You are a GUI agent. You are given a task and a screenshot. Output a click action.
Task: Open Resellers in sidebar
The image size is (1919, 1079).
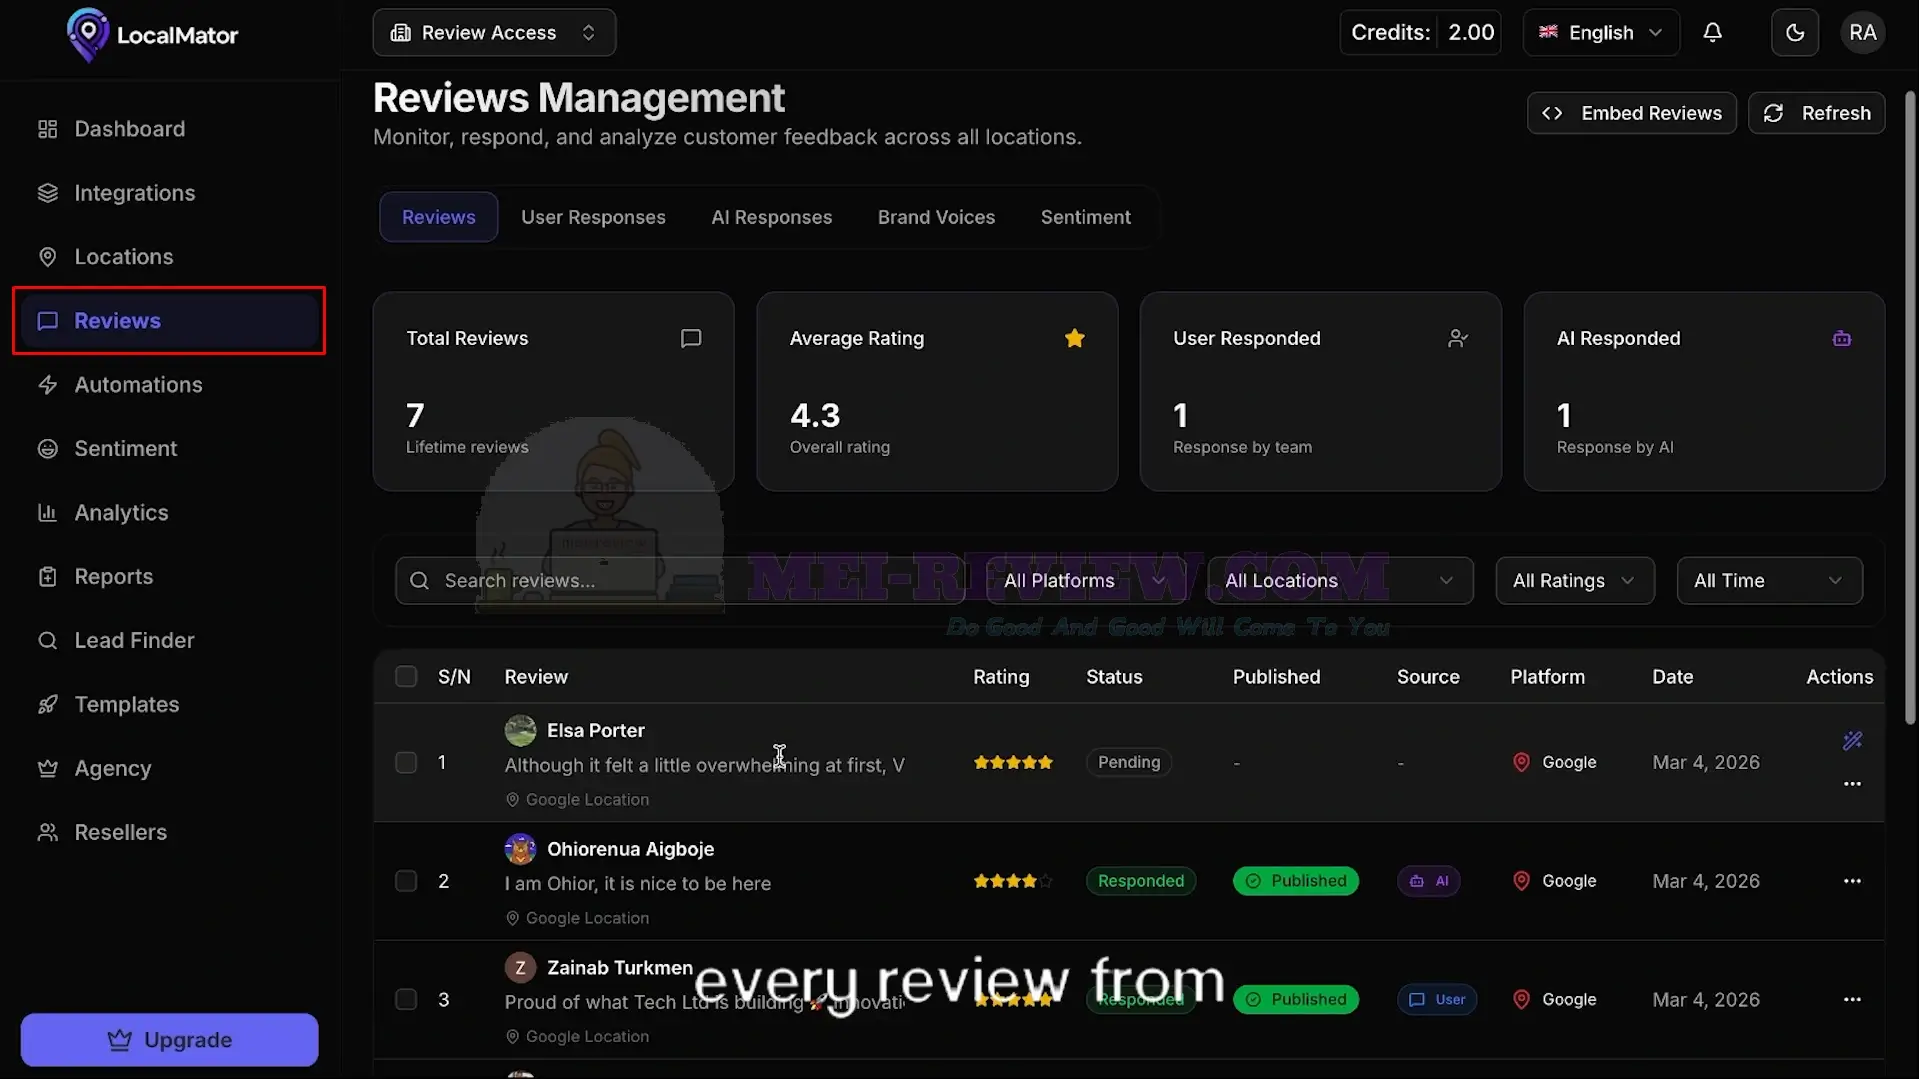click(169, 833)
